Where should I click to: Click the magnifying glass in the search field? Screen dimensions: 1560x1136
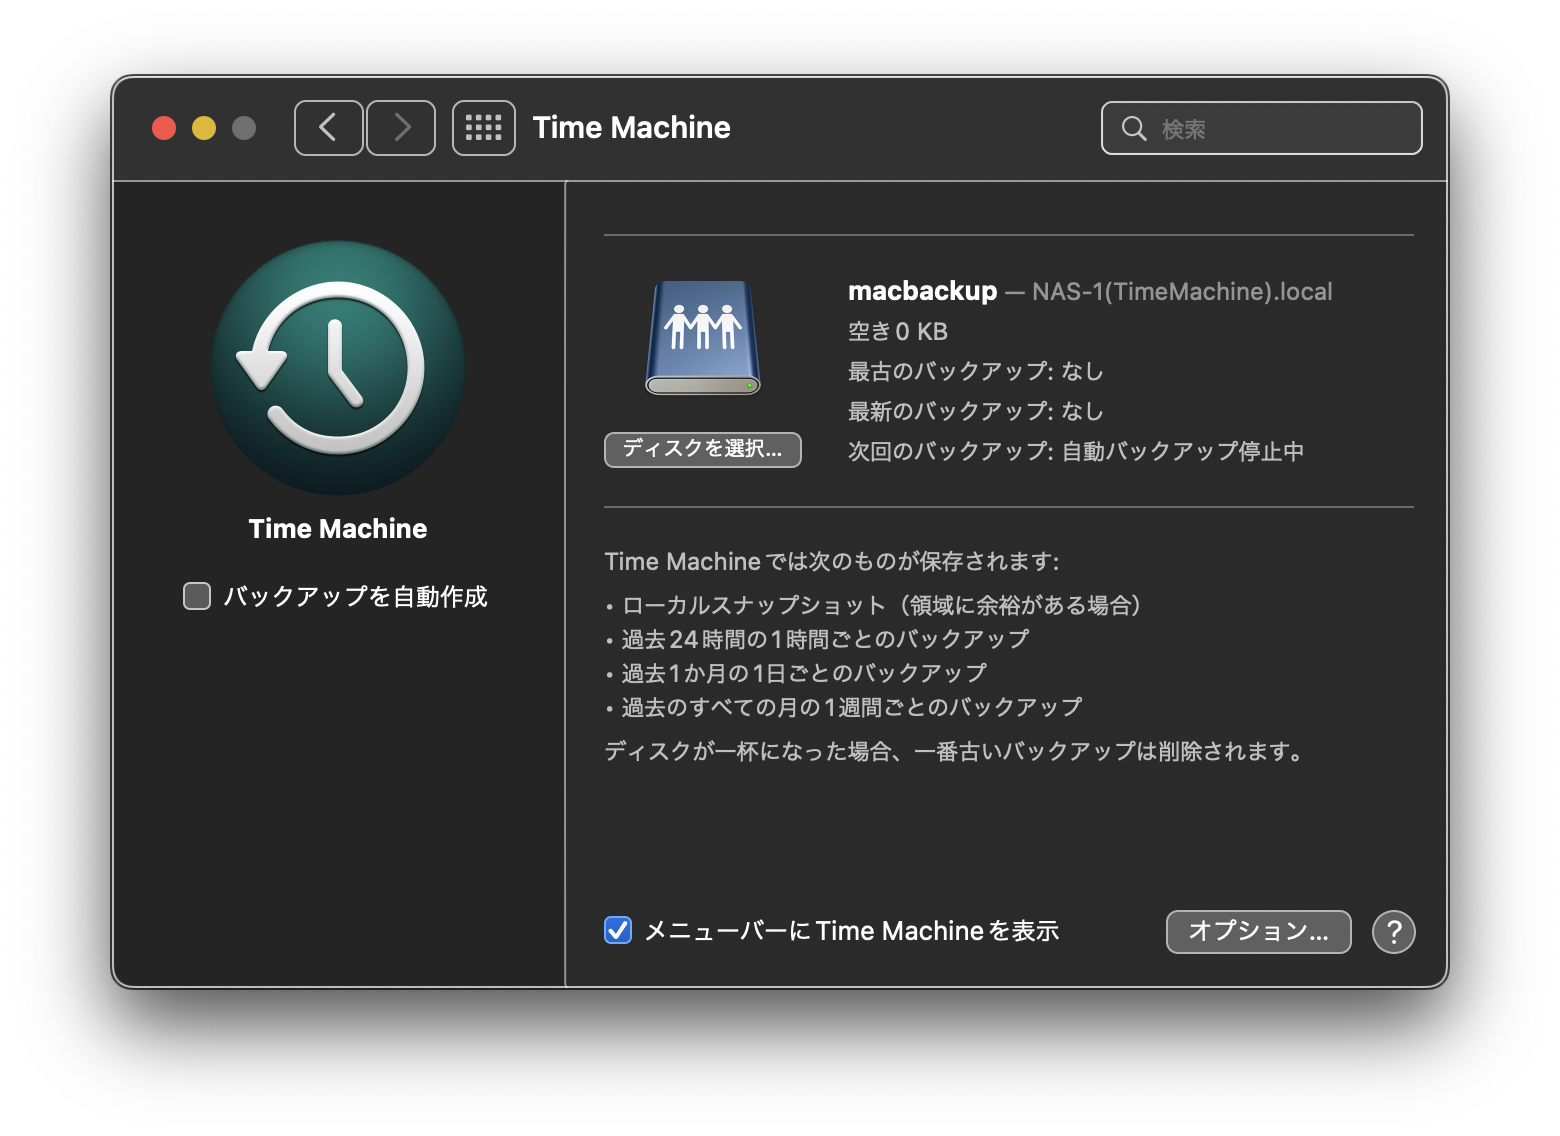(x=1133, y=128)
